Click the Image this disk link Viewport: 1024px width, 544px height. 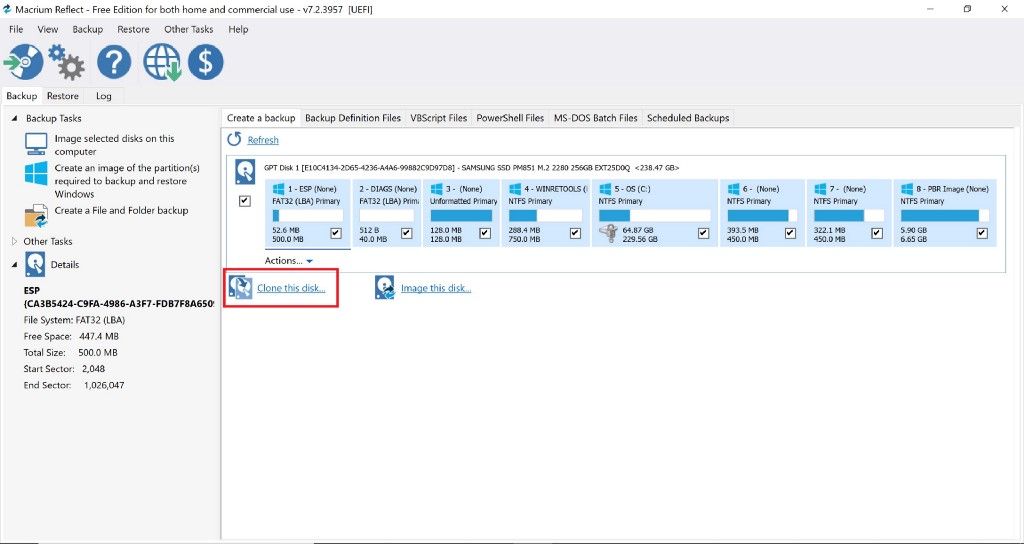click(435, 288)
